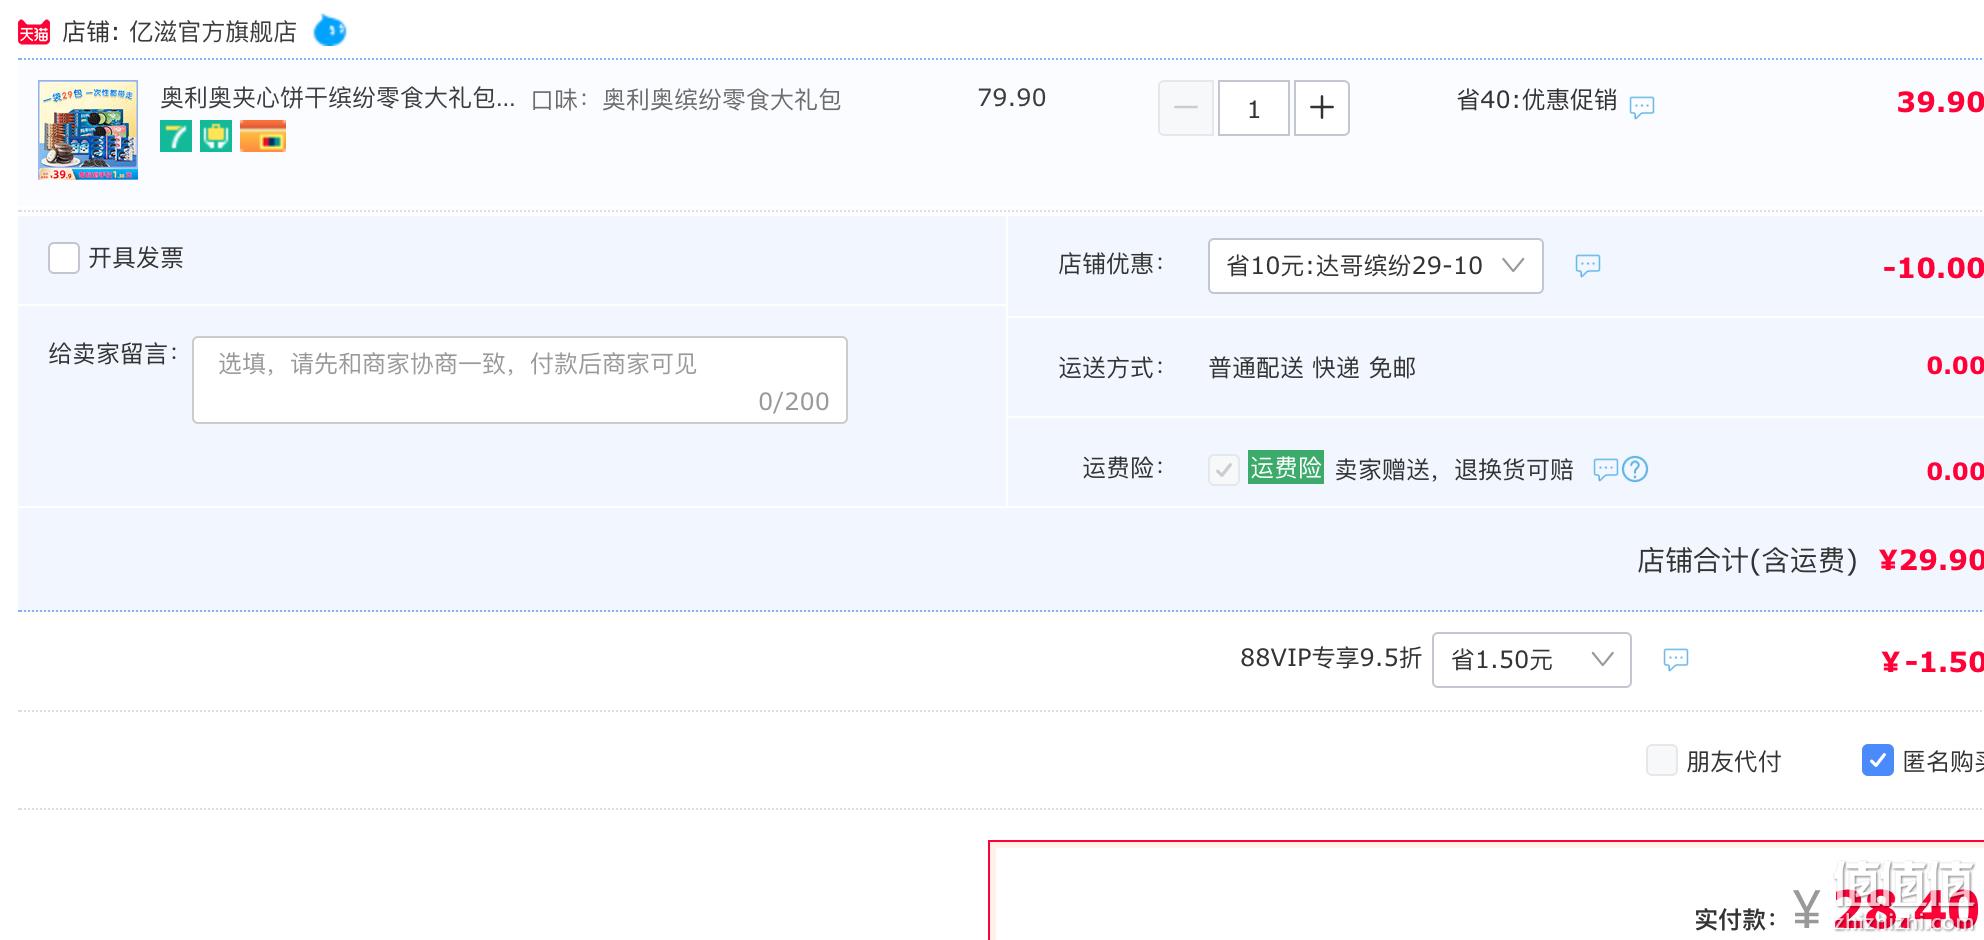Click the info bubble icon next to the 88VIP discount
Image resolution: width=1984 pixels, height=940 pixels.
1676,659
